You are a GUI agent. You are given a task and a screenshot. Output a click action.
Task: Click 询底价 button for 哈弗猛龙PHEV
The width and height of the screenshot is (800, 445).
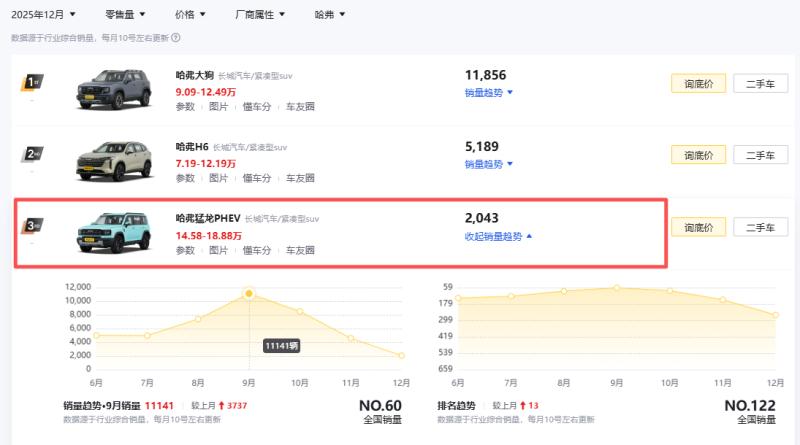coord(698,227)
